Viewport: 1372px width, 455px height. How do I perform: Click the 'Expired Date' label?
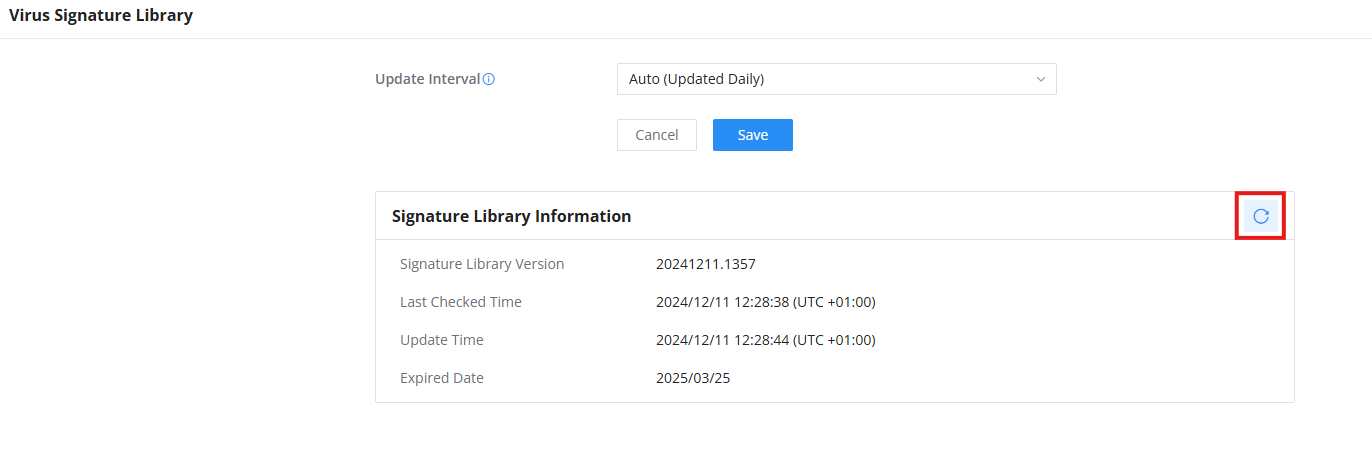[x=442, y=378]
